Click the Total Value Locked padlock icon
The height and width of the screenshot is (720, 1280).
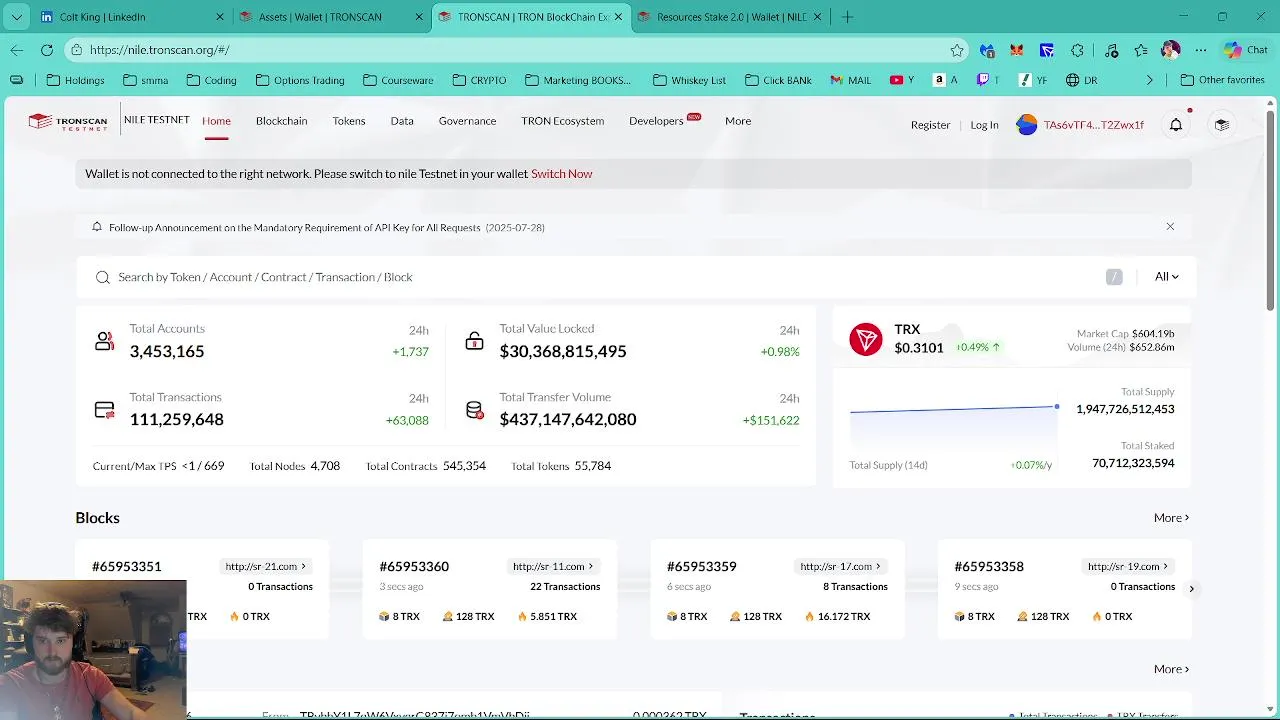click(x=474, y=341)
